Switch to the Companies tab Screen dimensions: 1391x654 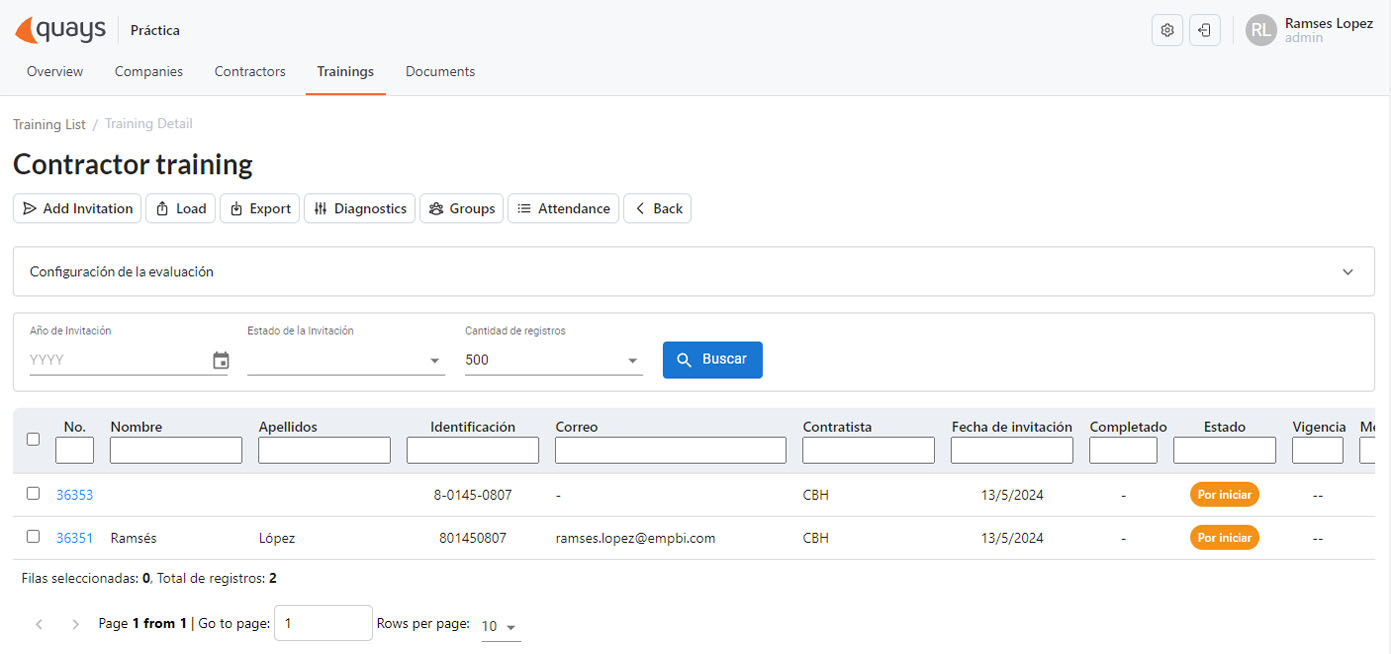[x=148, y=71]
